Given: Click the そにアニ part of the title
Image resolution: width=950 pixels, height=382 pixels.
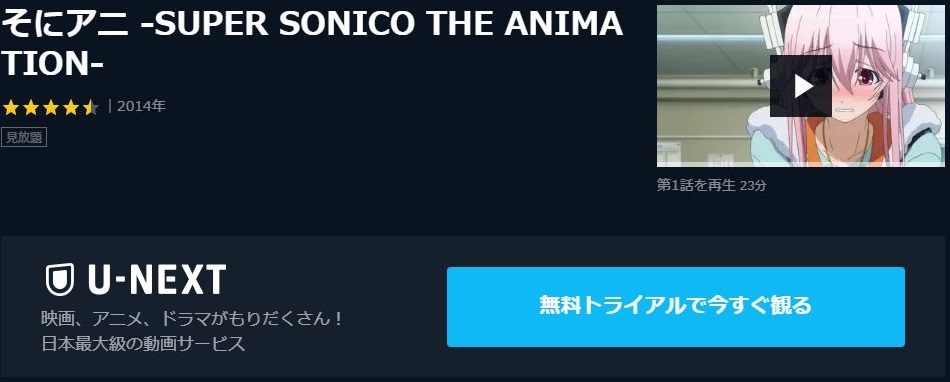Looking at the screenshot, I should (x=65, y=25).
